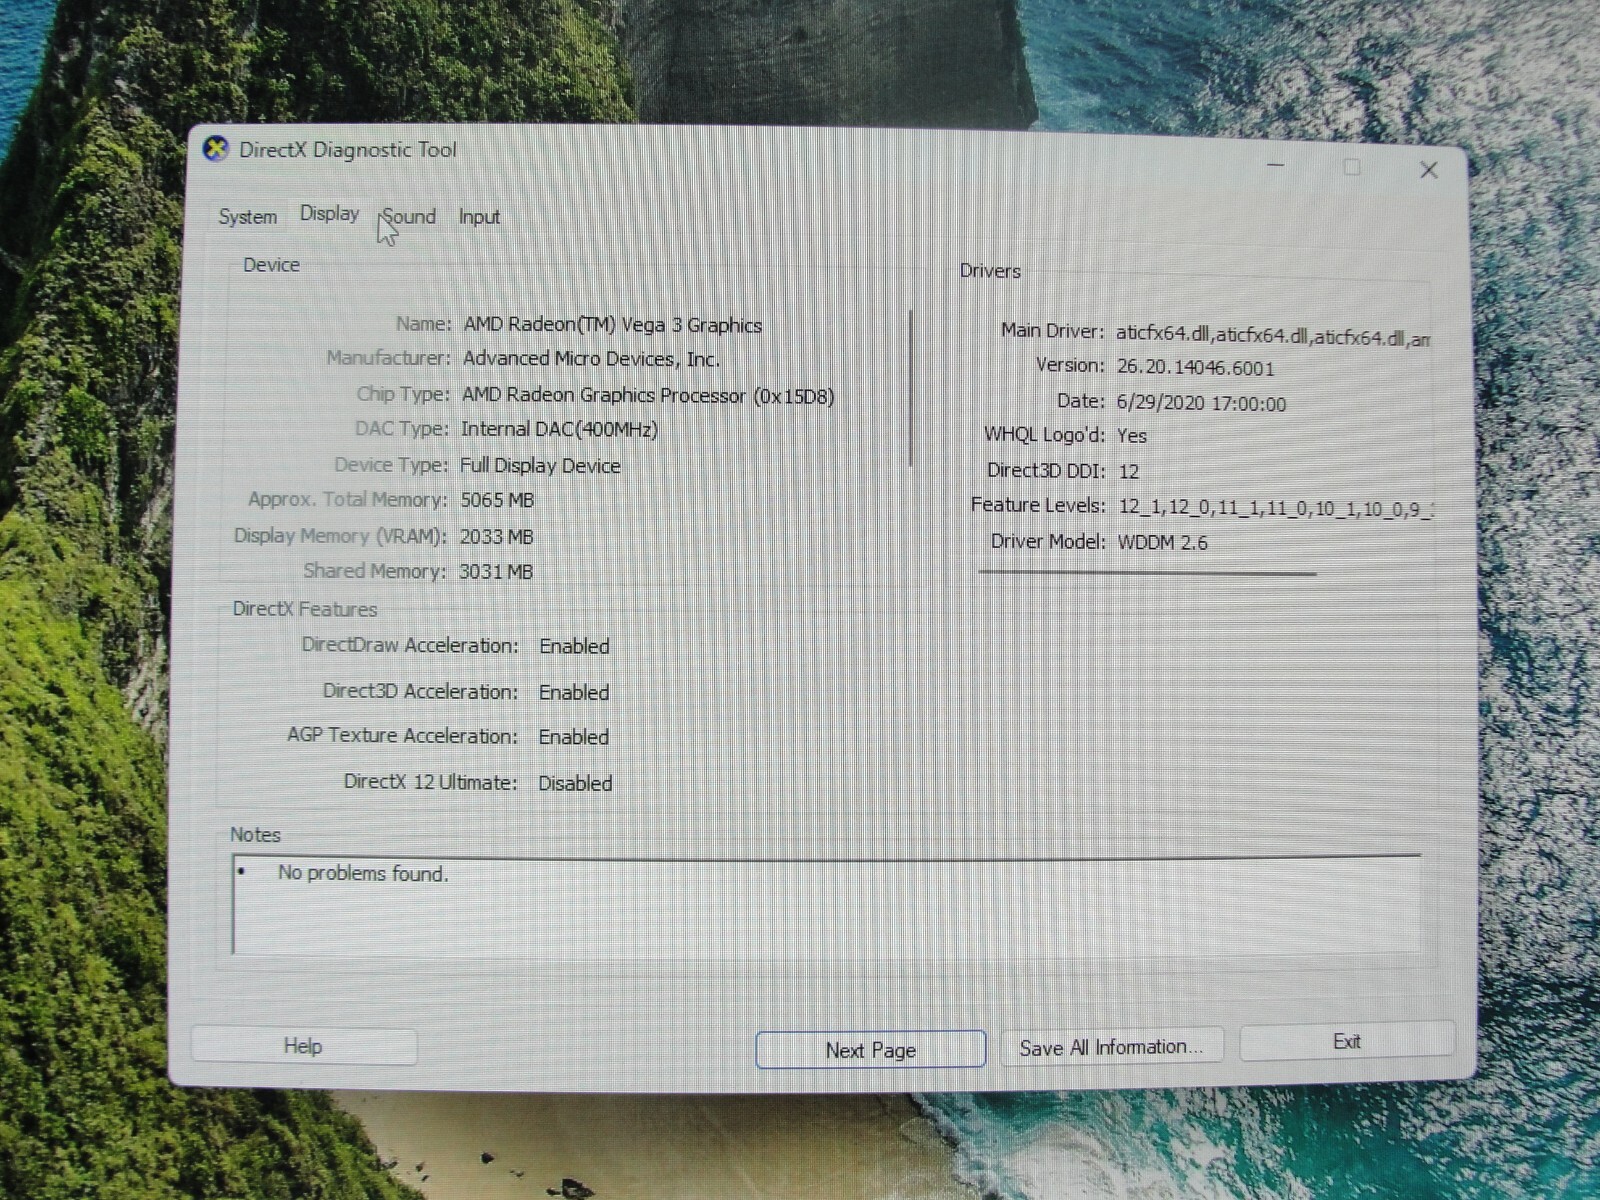Click DirectX 12 Ultimate 'Disabled' value

[575, 783]
